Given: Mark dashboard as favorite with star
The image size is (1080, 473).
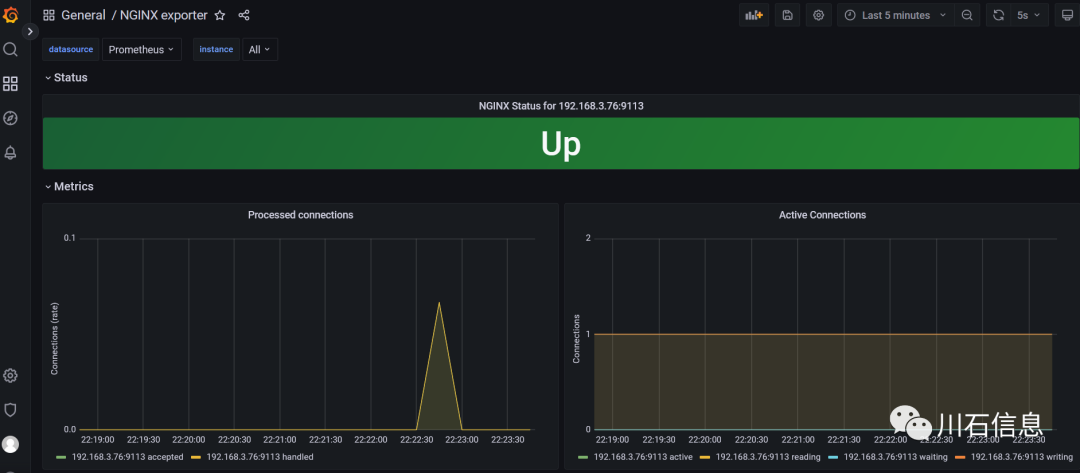Looking at the screenshot, I should coord(220,15).
